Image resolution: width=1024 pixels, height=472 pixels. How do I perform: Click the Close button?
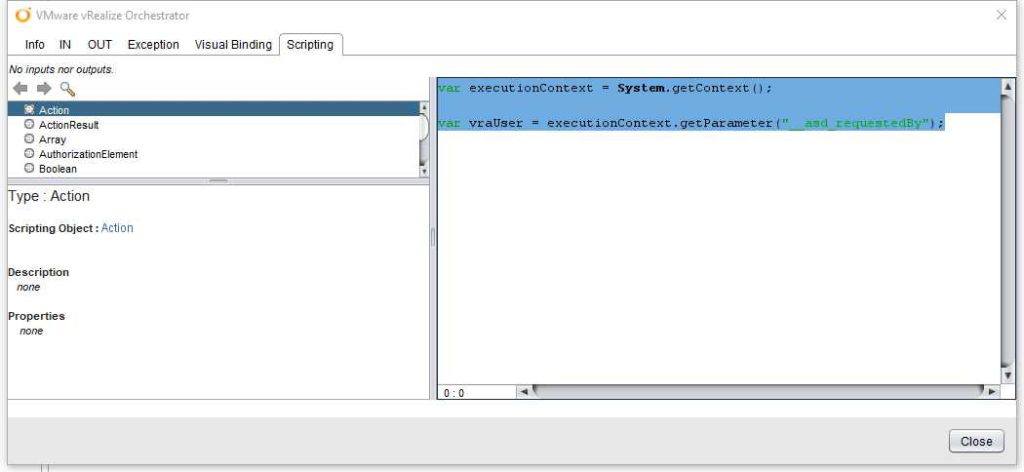coord(976,441)
